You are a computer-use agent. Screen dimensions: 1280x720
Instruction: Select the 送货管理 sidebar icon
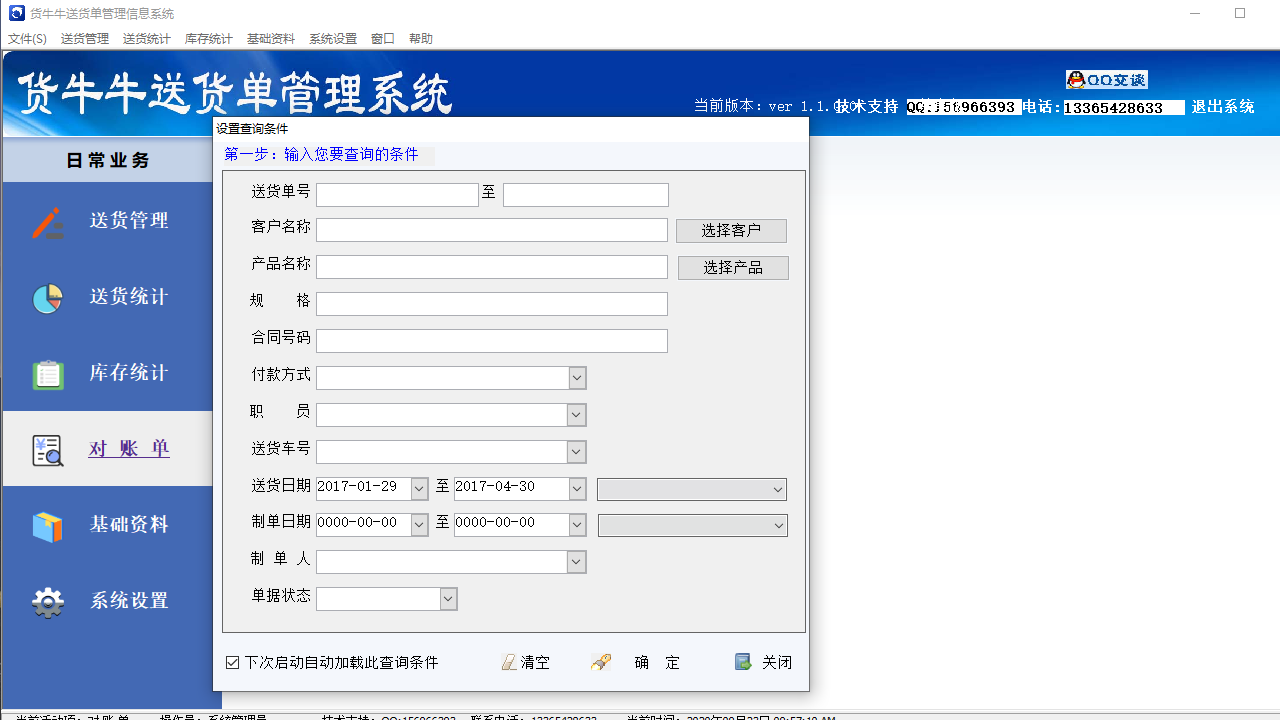(x=47, y=222)
